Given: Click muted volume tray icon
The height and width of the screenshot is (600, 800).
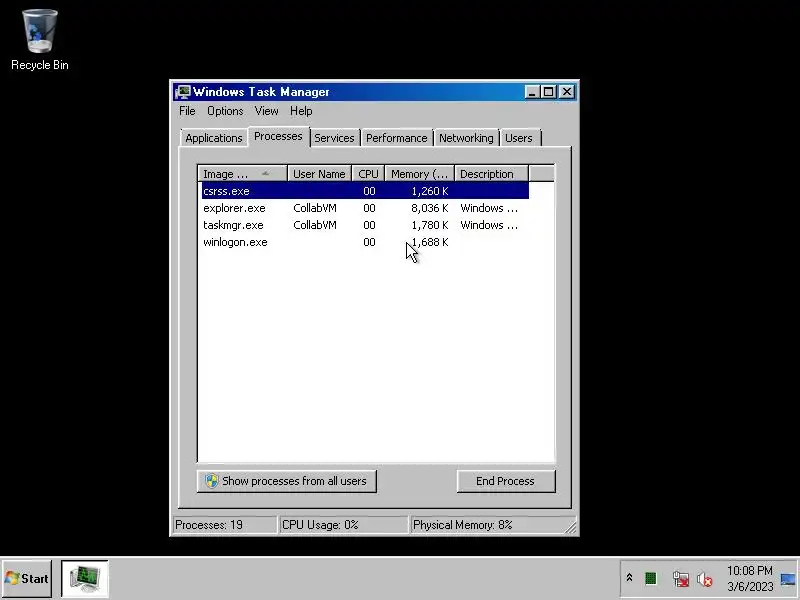Looking at the screenshot, I should [x=705, y=579].
